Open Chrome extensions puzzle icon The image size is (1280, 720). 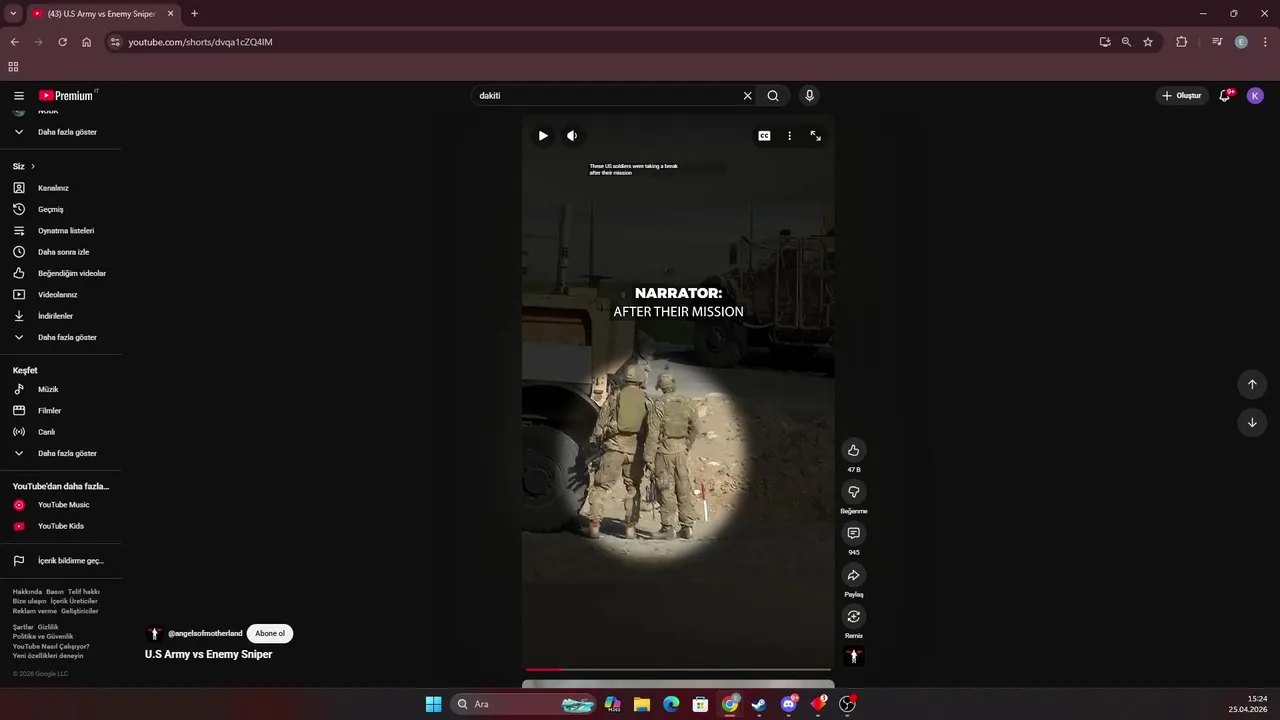(x=1181, y=42)
